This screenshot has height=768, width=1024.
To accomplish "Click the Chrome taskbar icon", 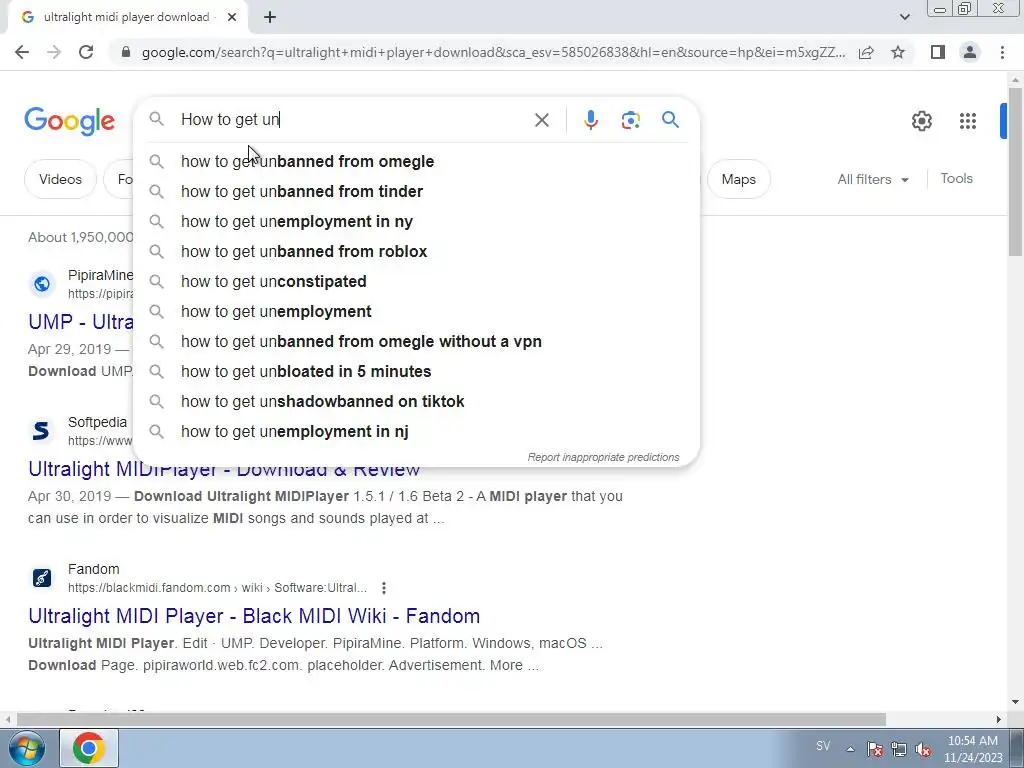I will tap(89, 748).
